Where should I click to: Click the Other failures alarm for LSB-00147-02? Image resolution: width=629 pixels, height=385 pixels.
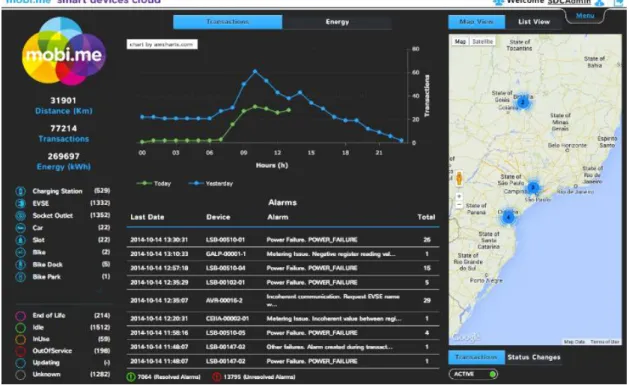tap(329, 347)
